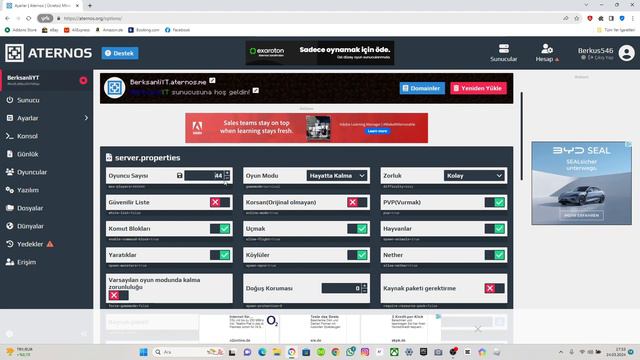640x360 pixels.
Task: Click the red server status indicator
Action: [83, 80]
